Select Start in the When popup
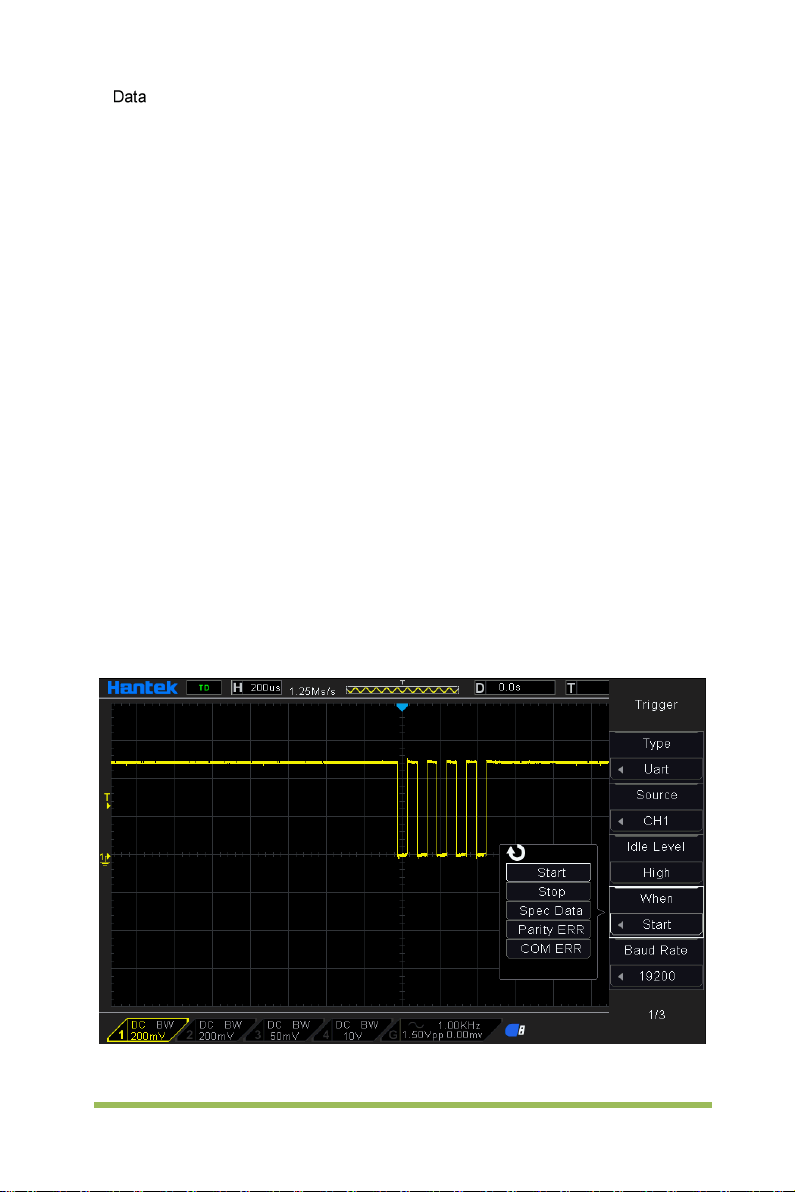Screen dimensions: 795x1192 pyautogui.click(x=549, y=873)
